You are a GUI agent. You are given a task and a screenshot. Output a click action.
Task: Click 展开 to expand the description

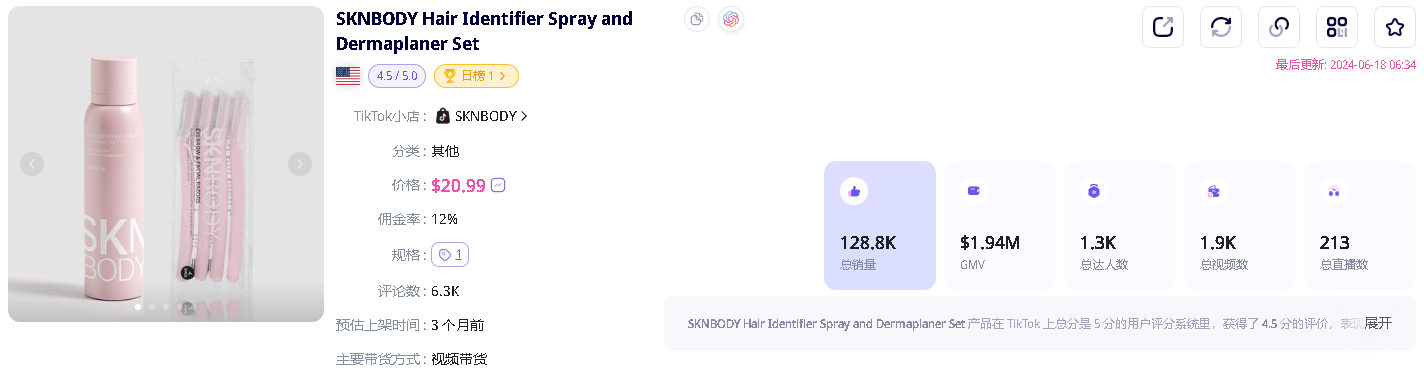(x=1378, y=323)
